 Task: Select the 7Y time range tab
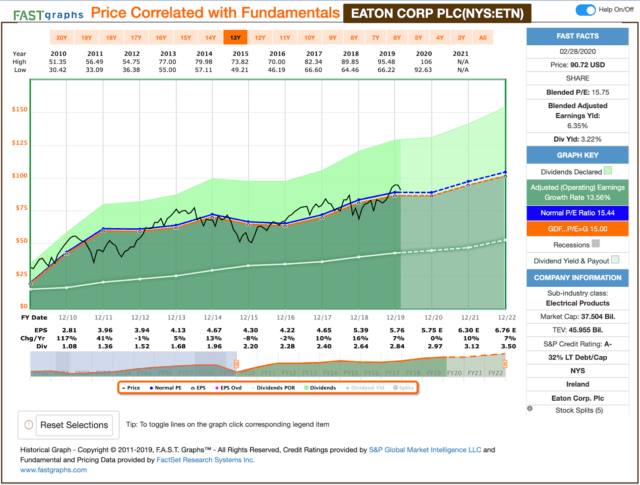(x=376, y=38)
